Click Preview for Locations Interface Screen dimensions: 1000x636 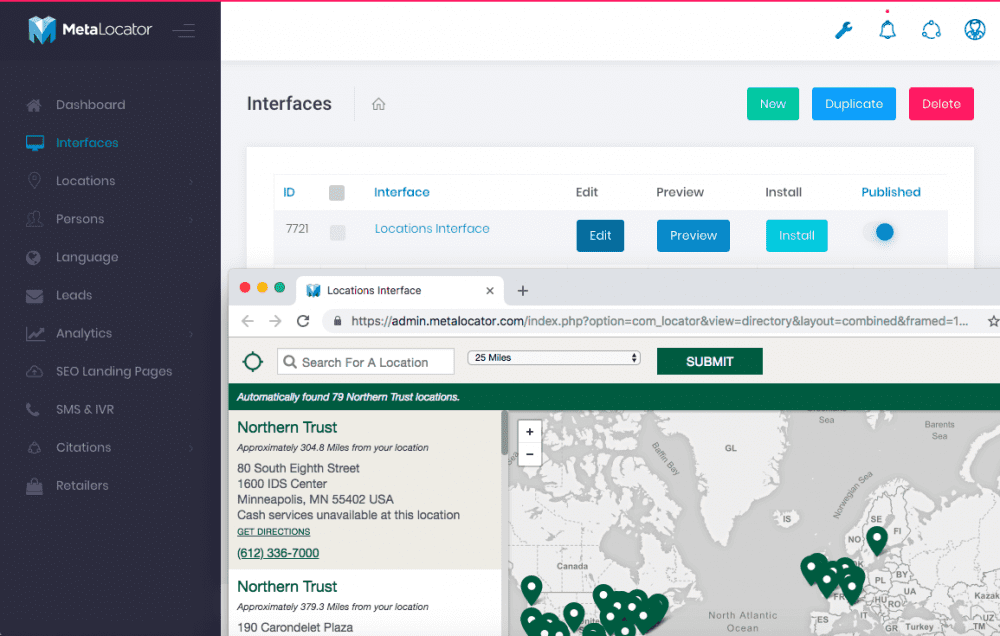[693, 235]
